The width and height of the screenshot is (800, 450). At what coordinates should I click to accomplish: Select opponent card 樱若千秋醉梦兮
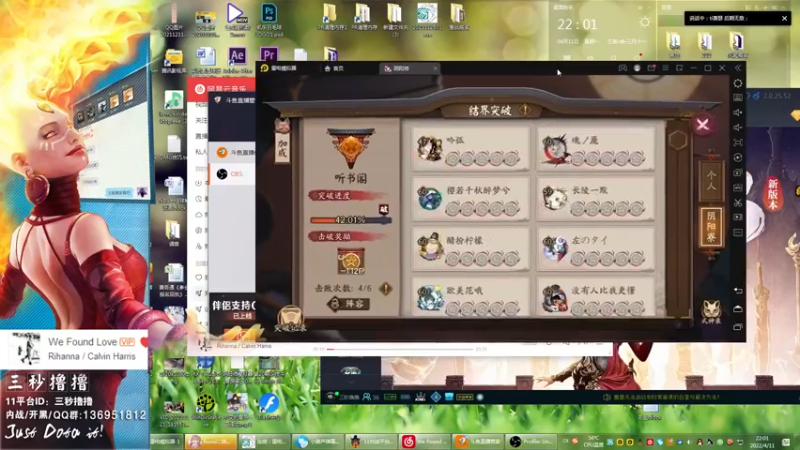click(470, 199)
